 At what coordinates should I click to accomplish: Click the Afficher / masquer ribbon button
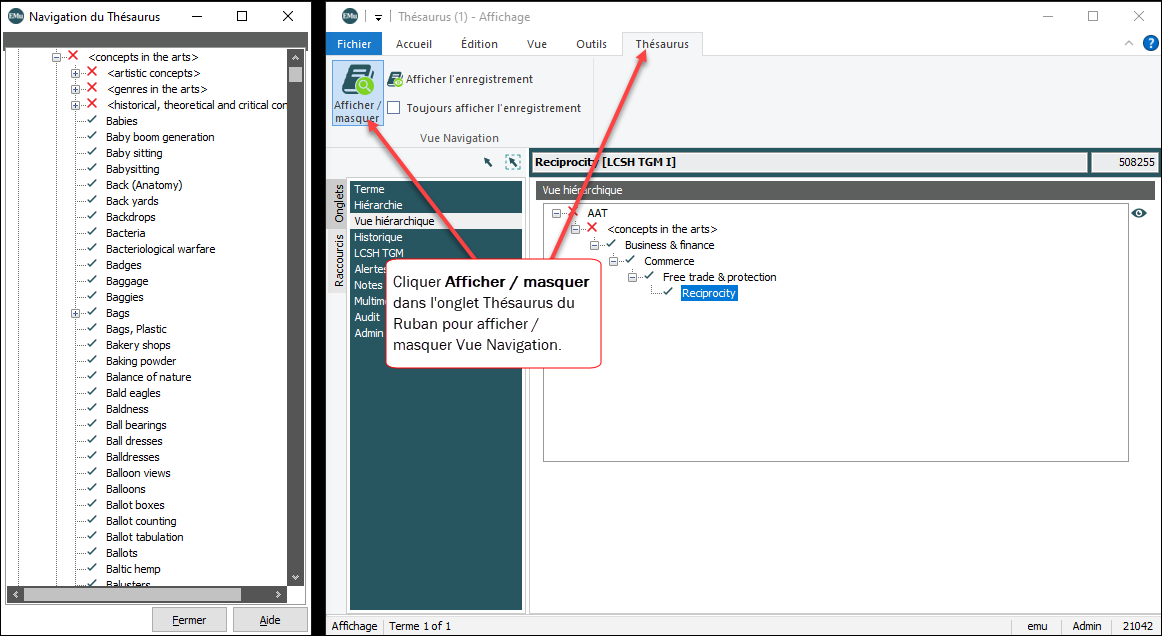(357, 92)
